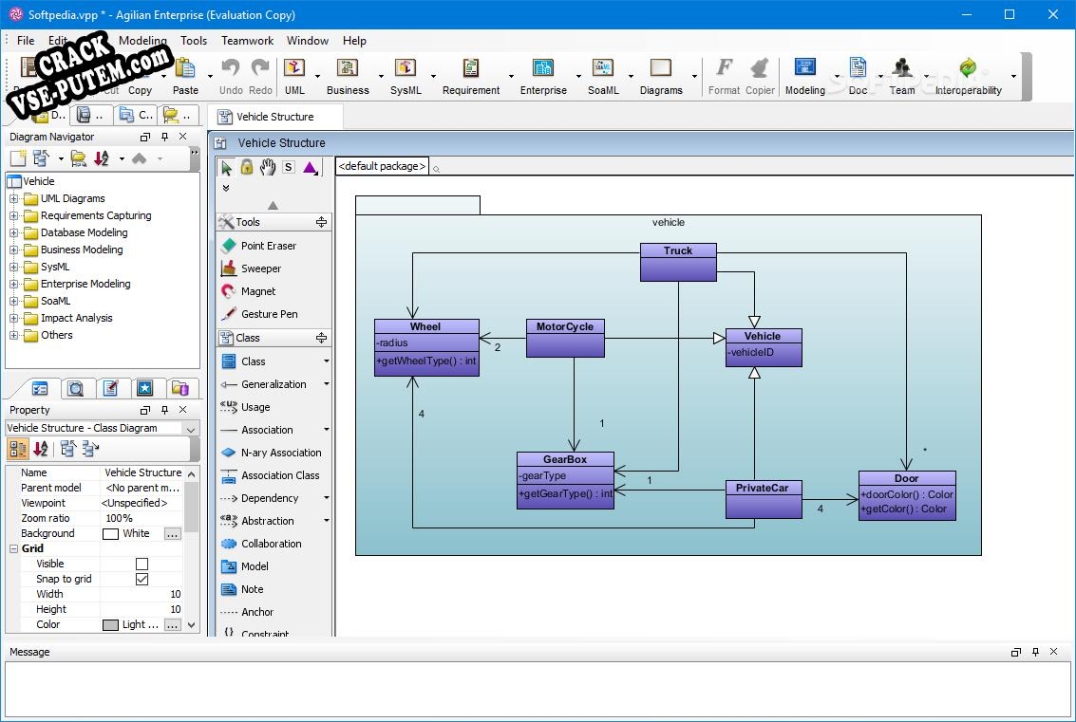Activate the hand pan tool
The height and width of the screenshot is (722, 1076).
pos(268,167)
